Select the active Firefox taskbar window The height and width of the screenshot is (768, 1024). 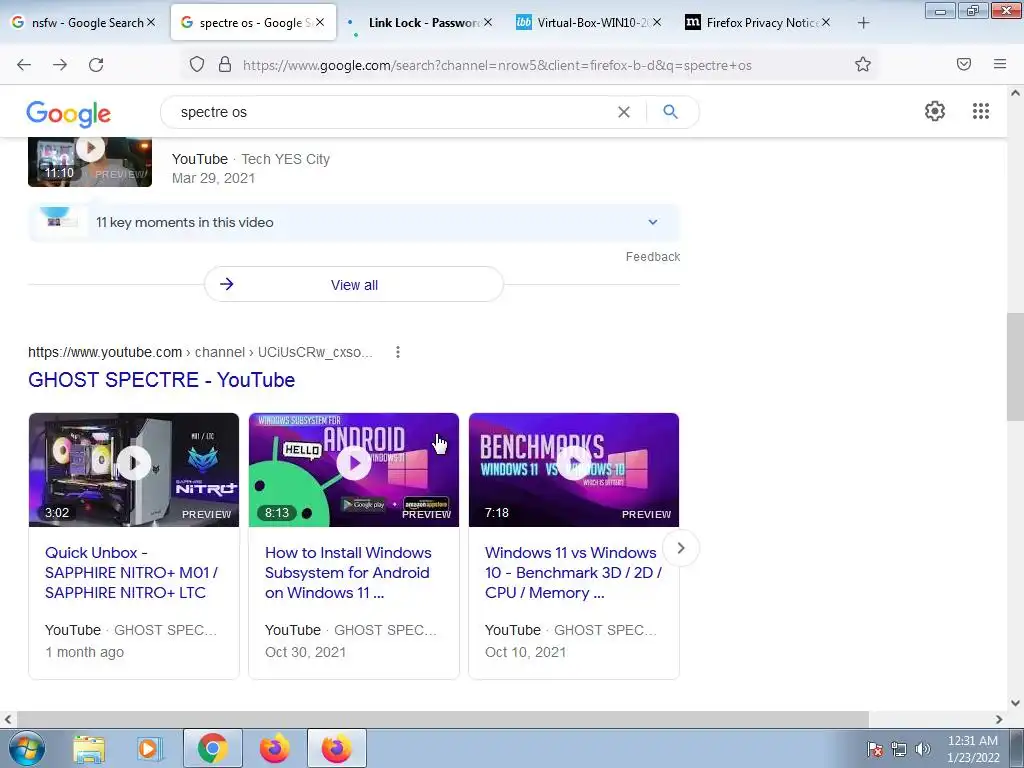tap(336, 748)
